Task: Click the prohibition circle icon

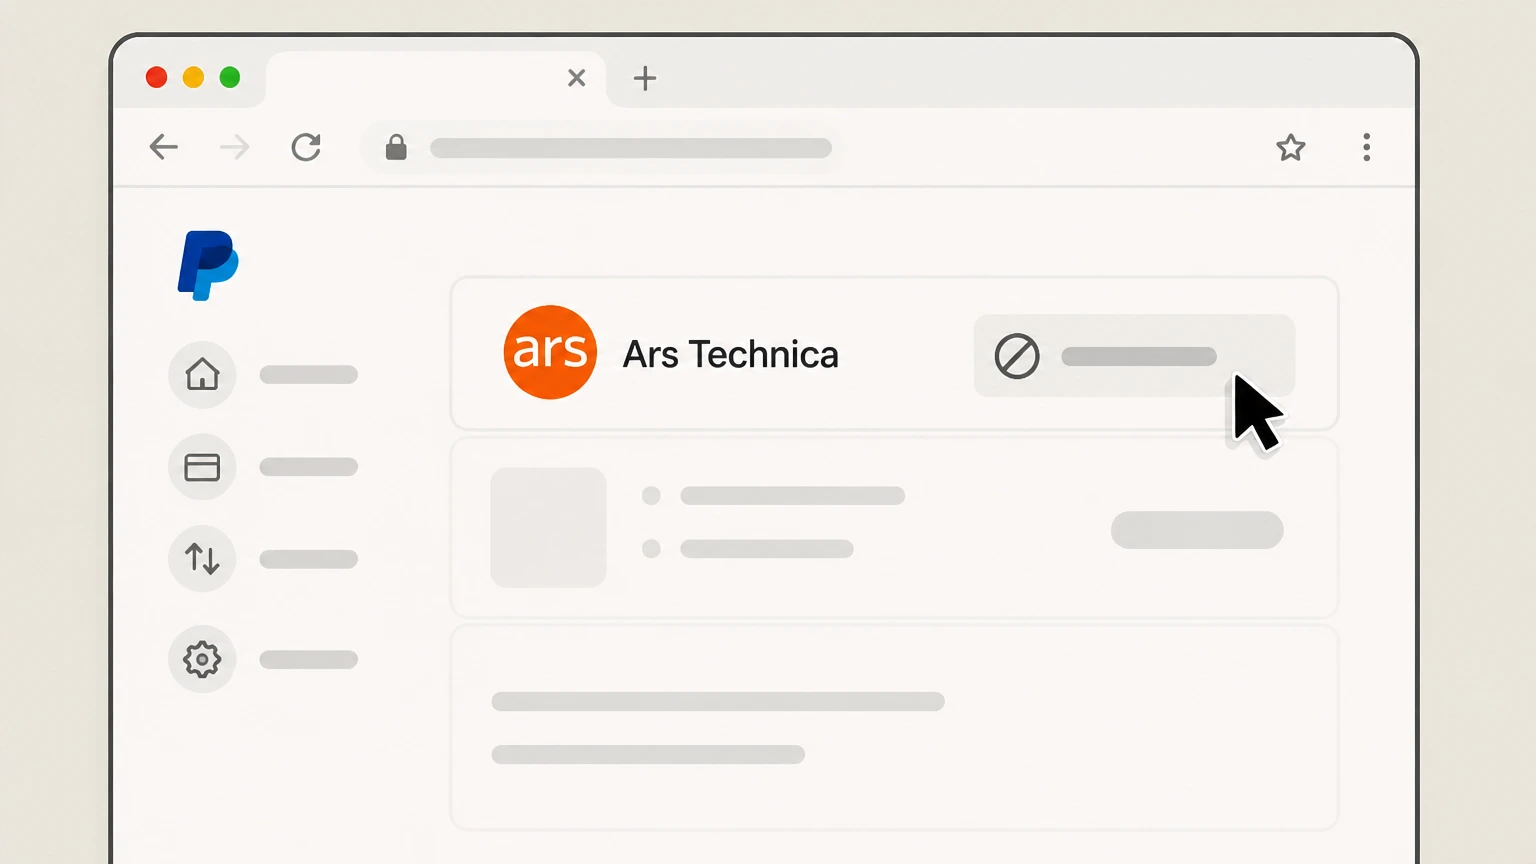Action: point(1017,356)
